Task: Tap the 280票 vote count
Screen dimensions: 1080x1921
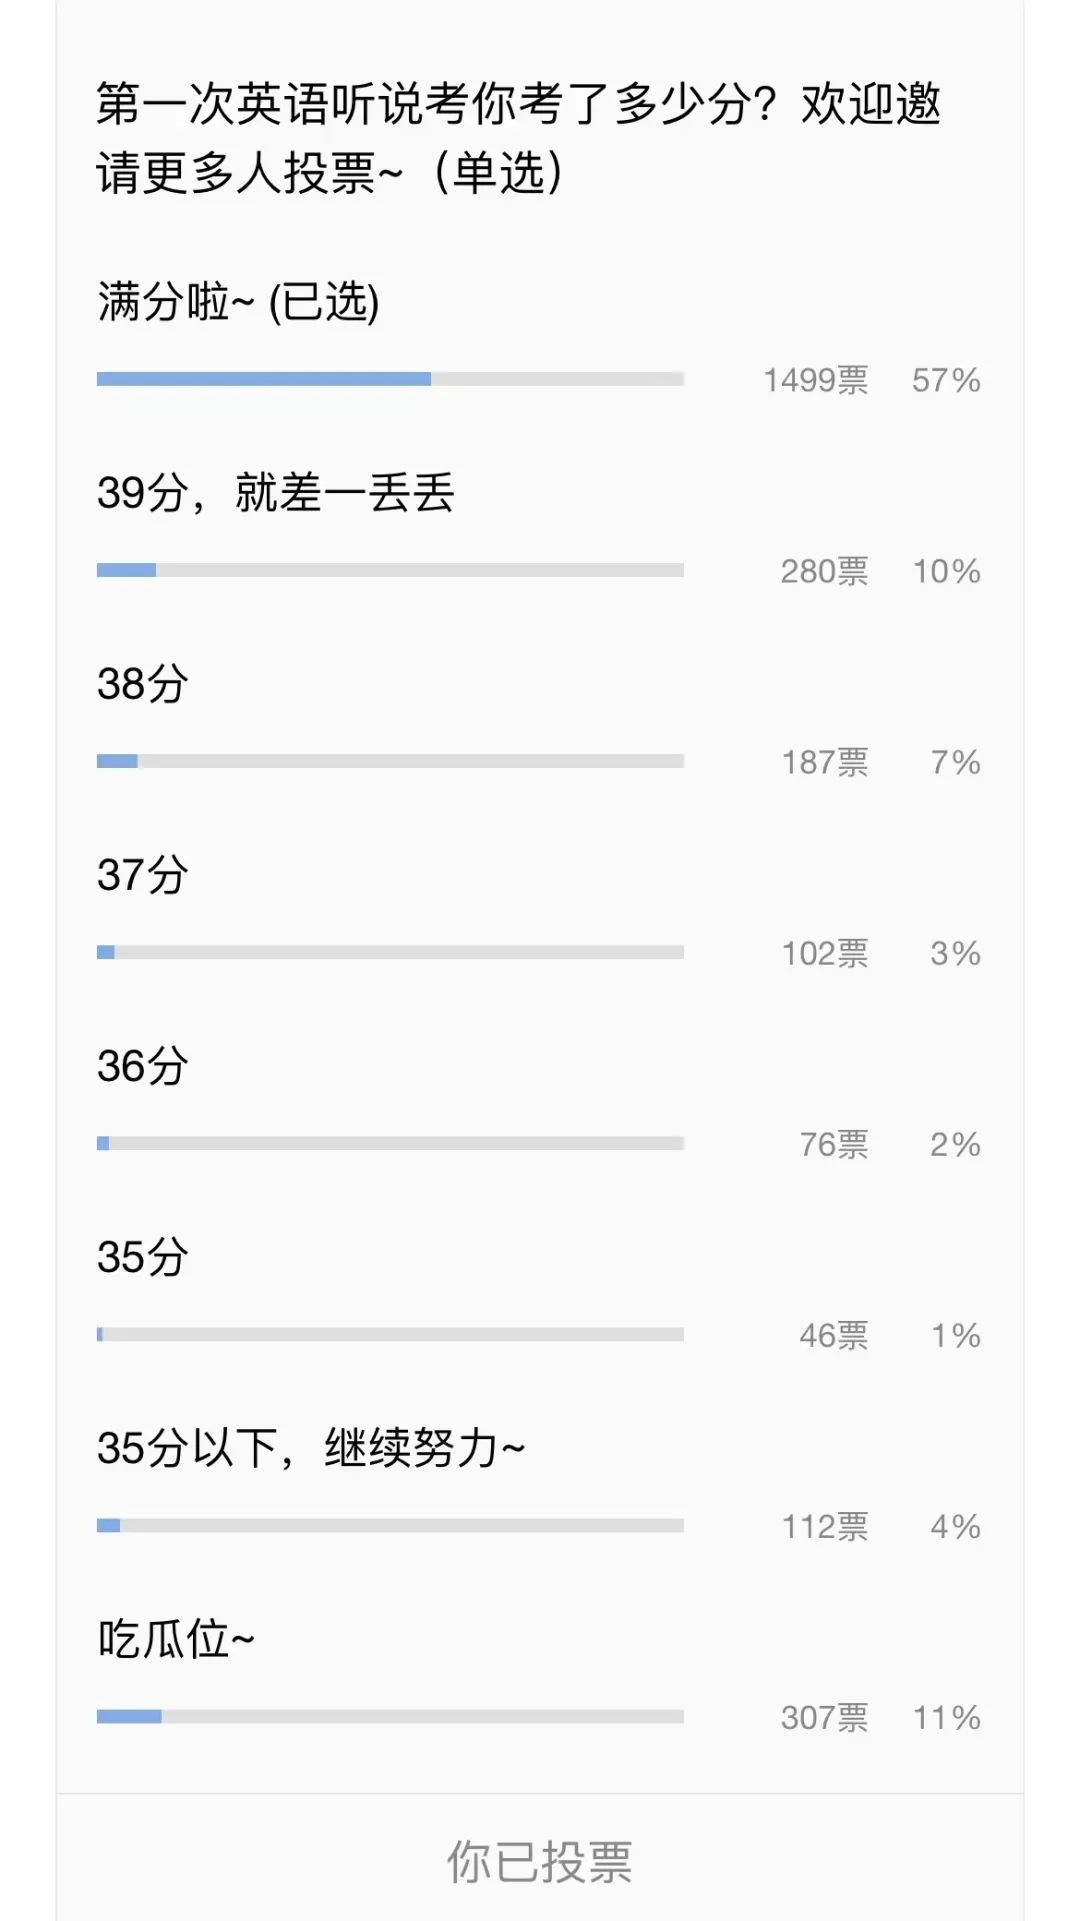Action: click(x=824, y=572)
